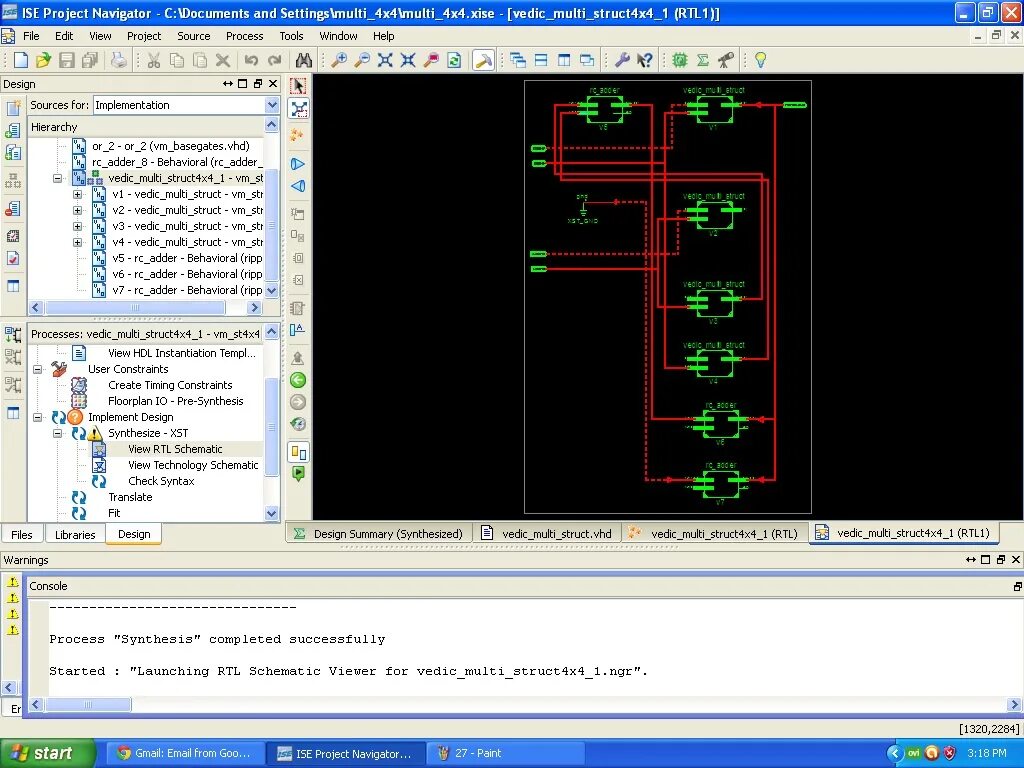The image size is (1024, 768).
Task: Open the Sources for dropdown
Action: (272, 105)
